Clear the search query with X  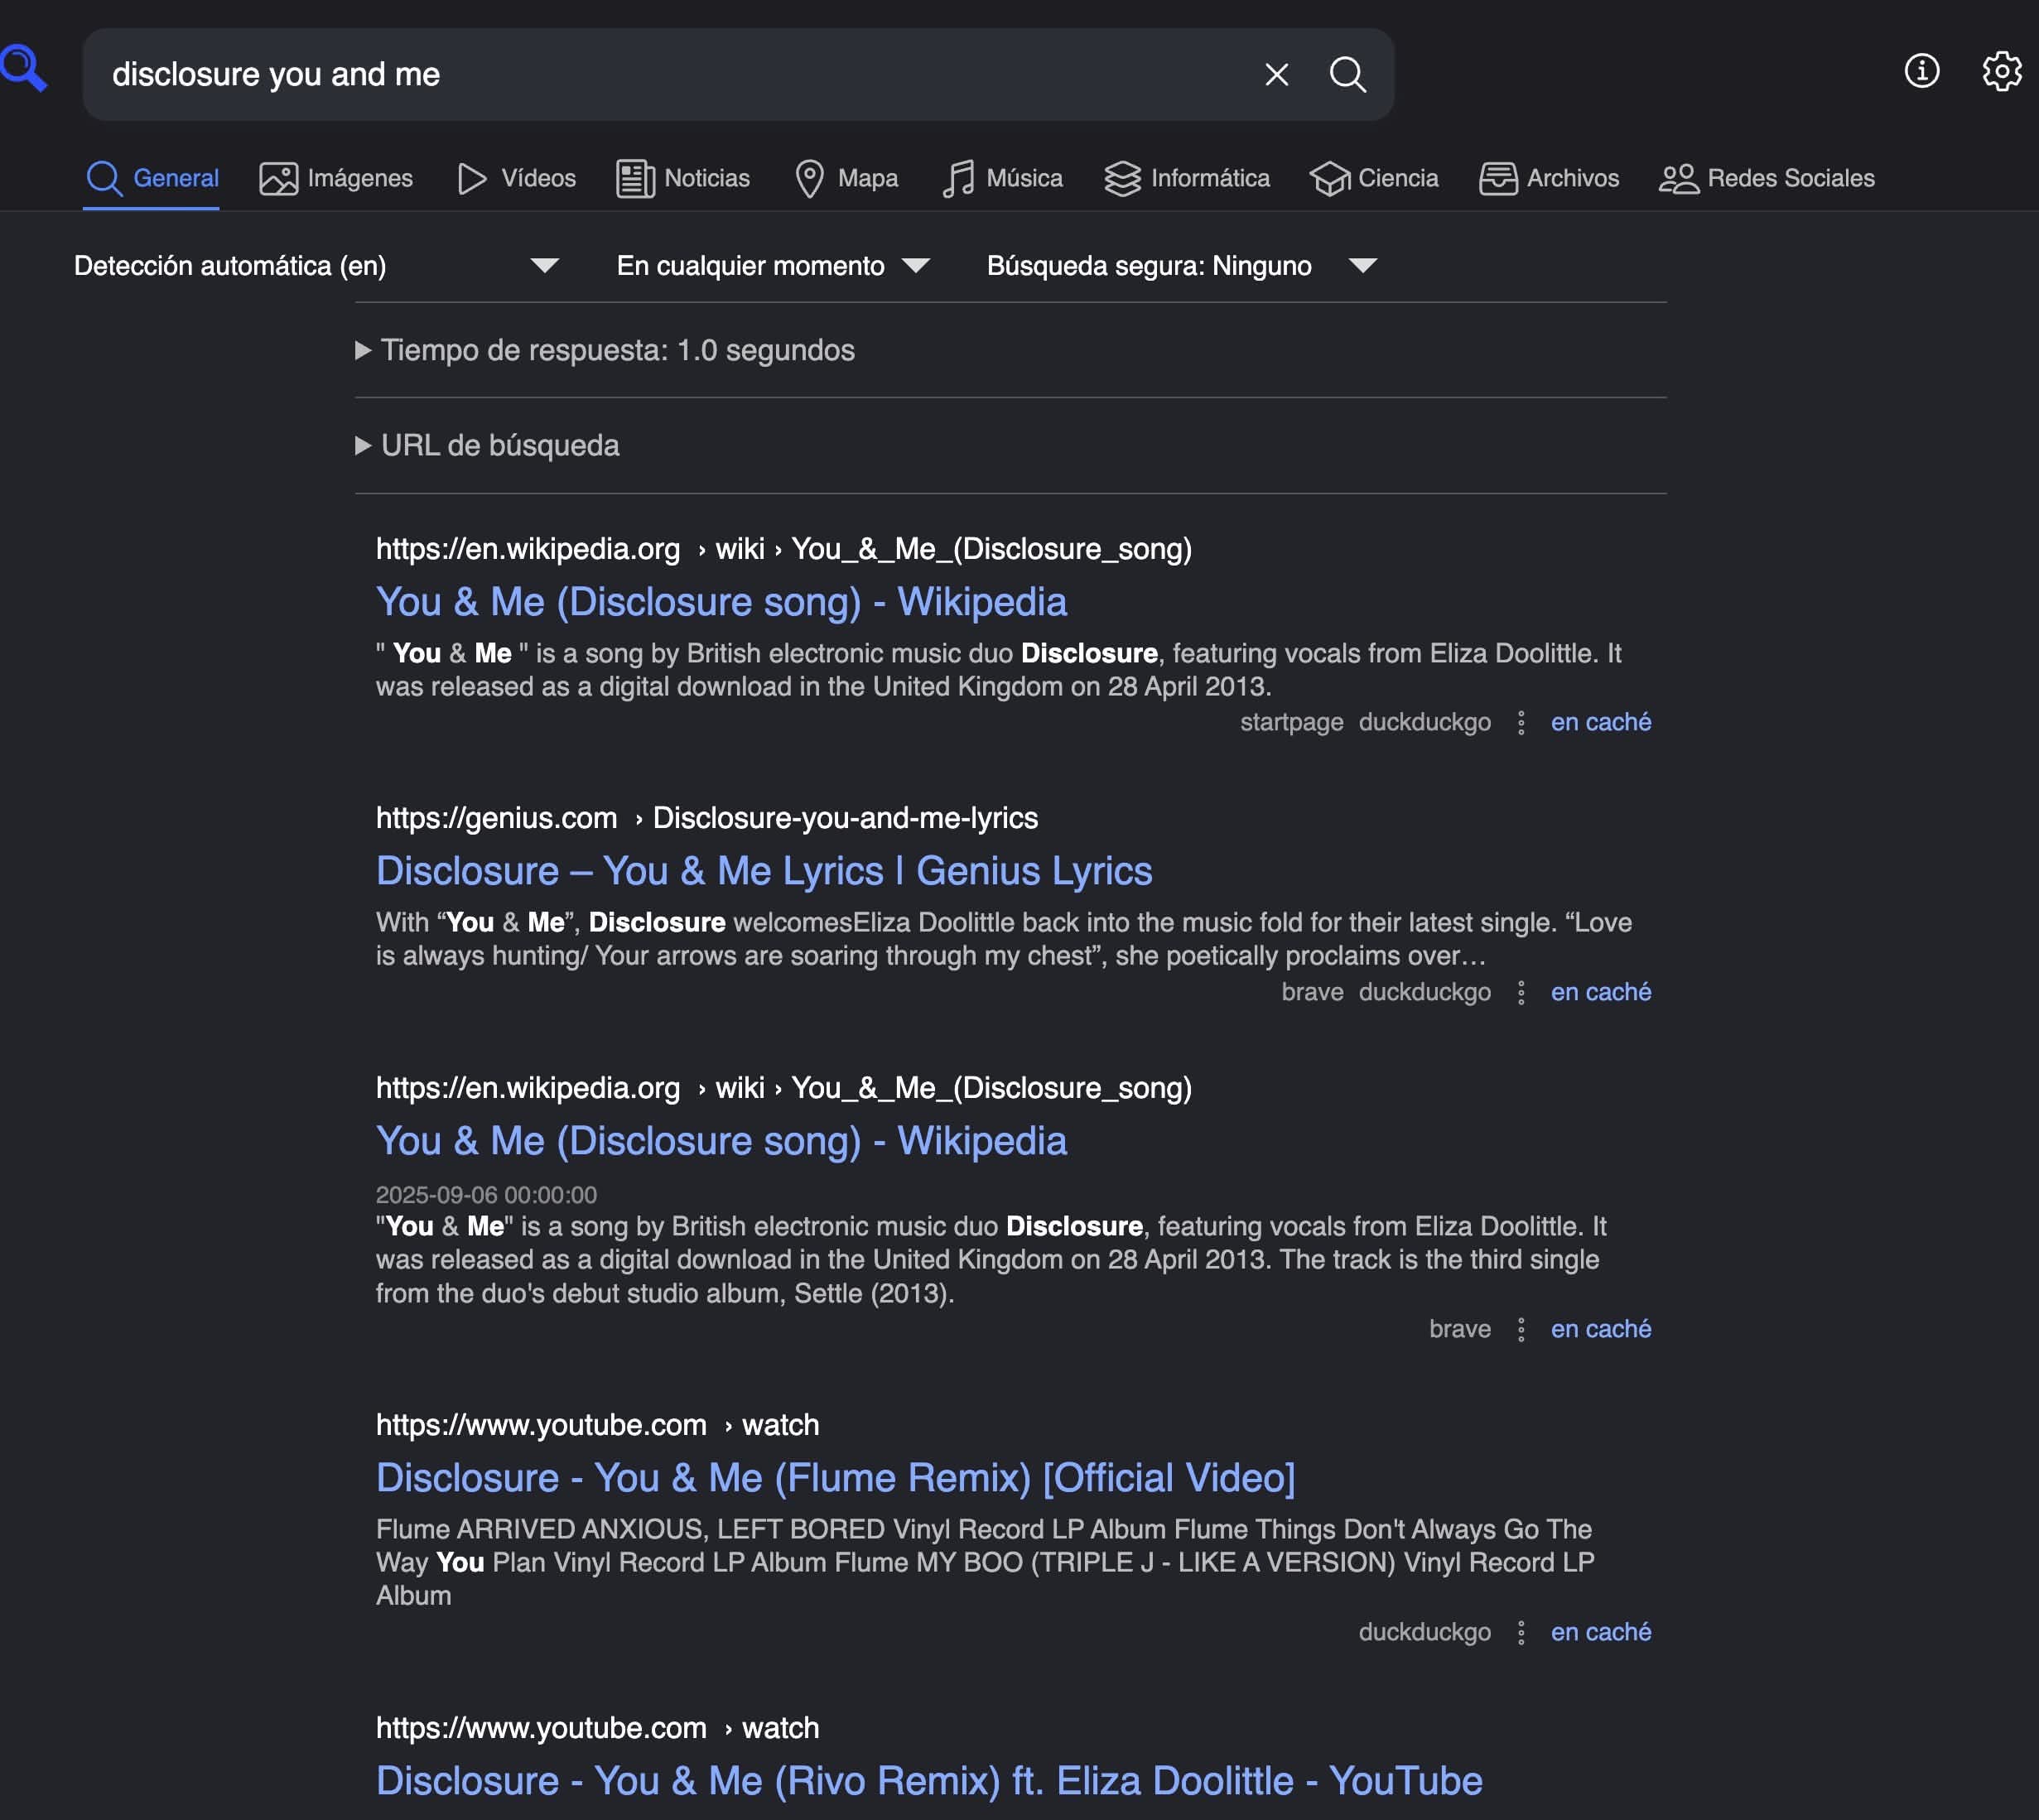pos(1276,74)
